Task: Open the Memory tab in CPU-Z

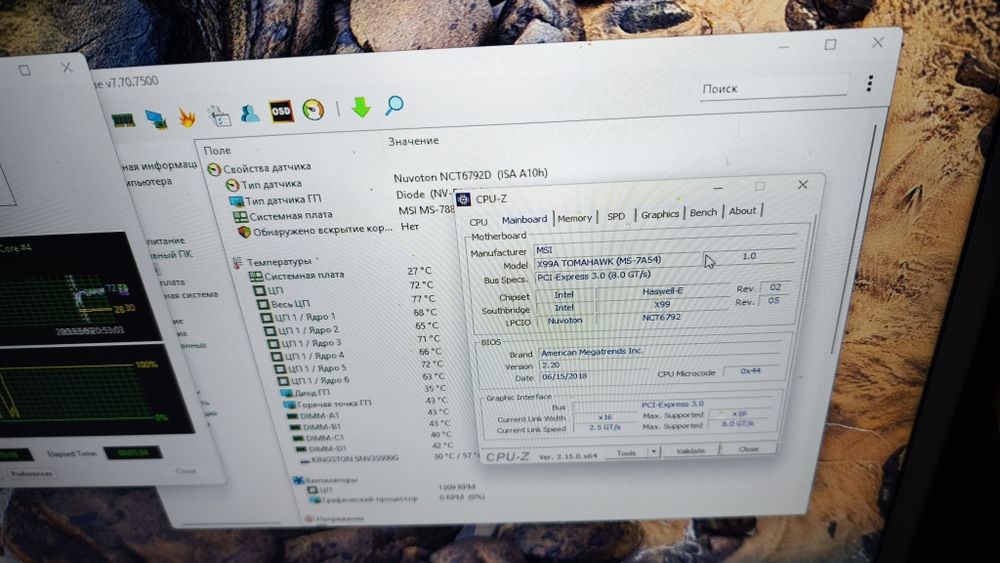Action: 575,218
